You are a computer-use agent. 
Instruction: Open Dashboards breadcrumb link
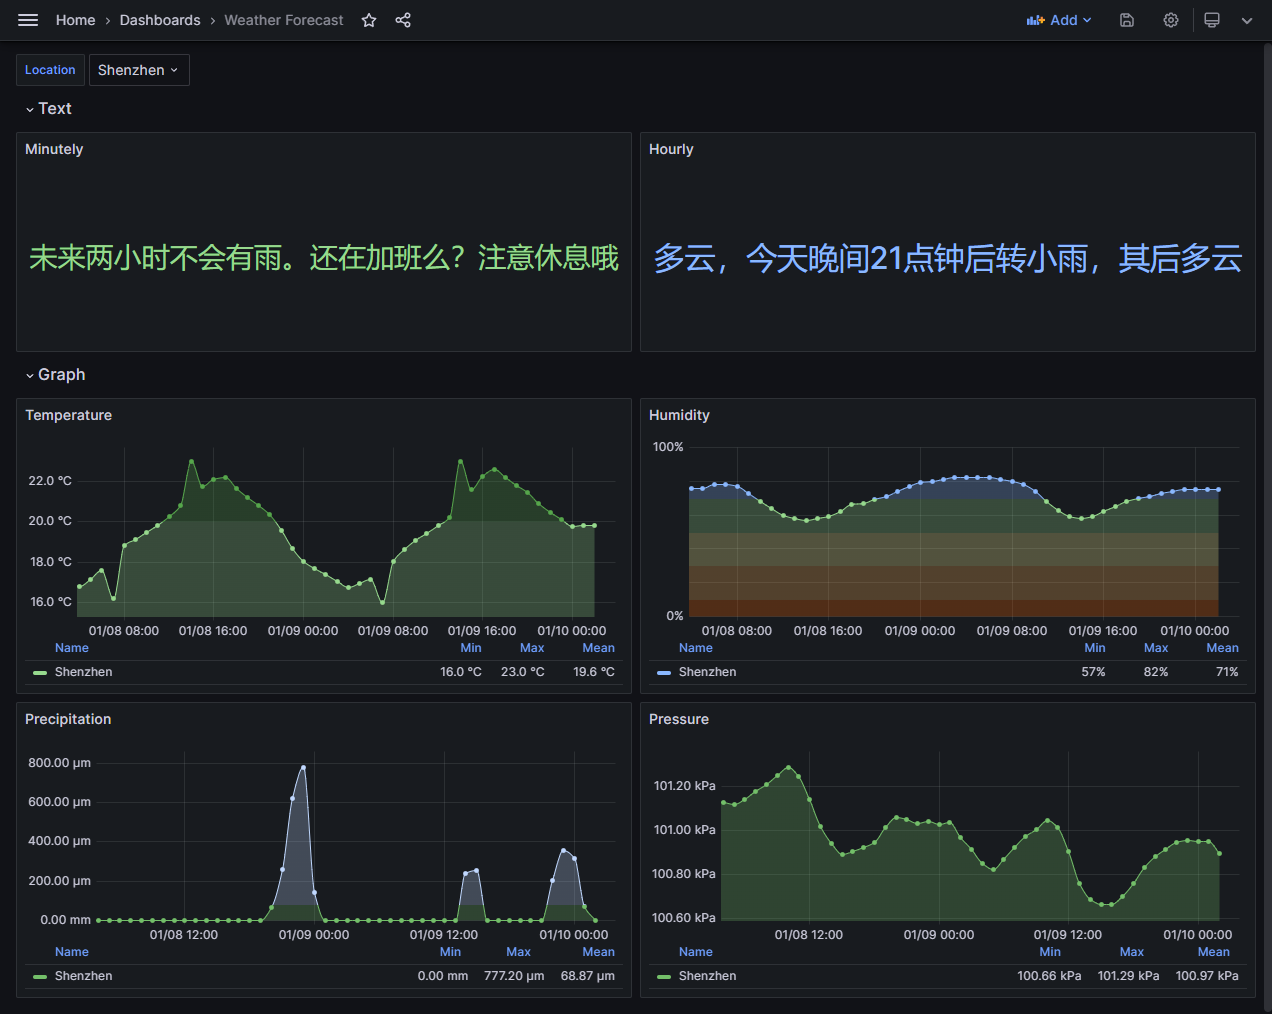coord(160,20)
